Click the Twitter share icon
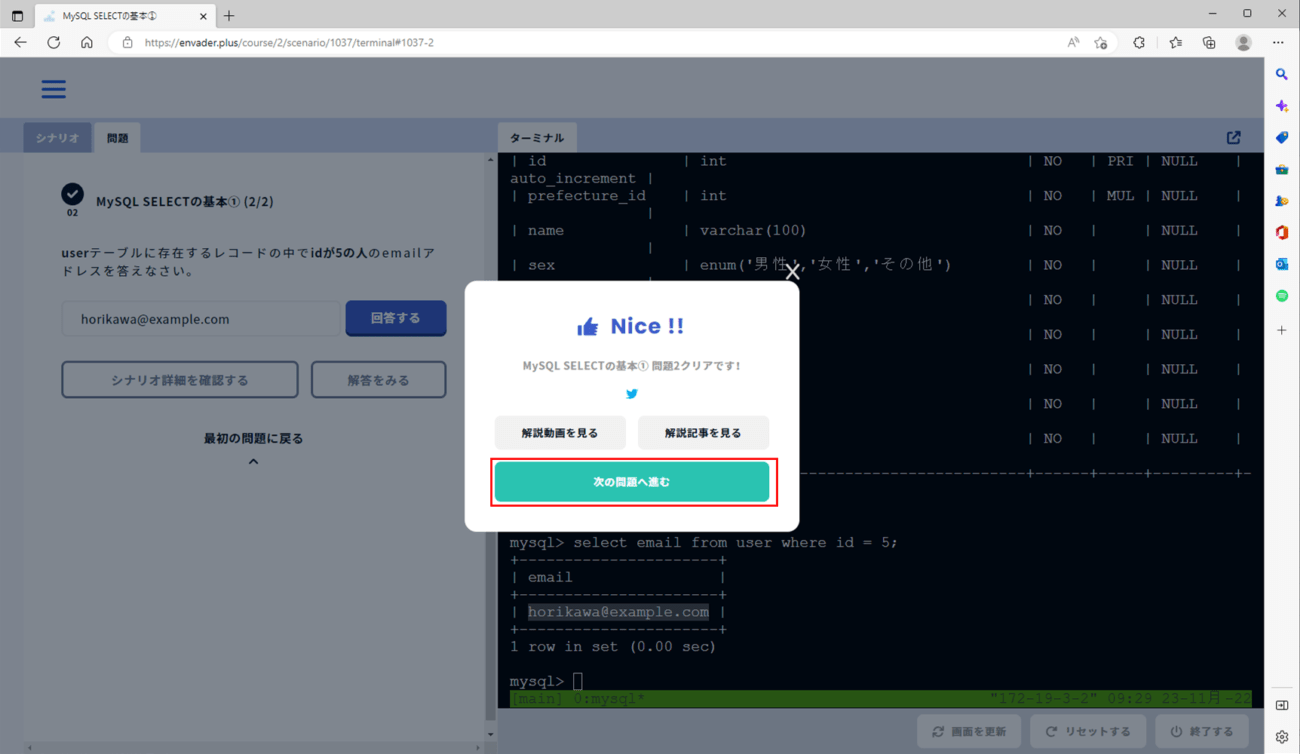 tap(631, 394)
